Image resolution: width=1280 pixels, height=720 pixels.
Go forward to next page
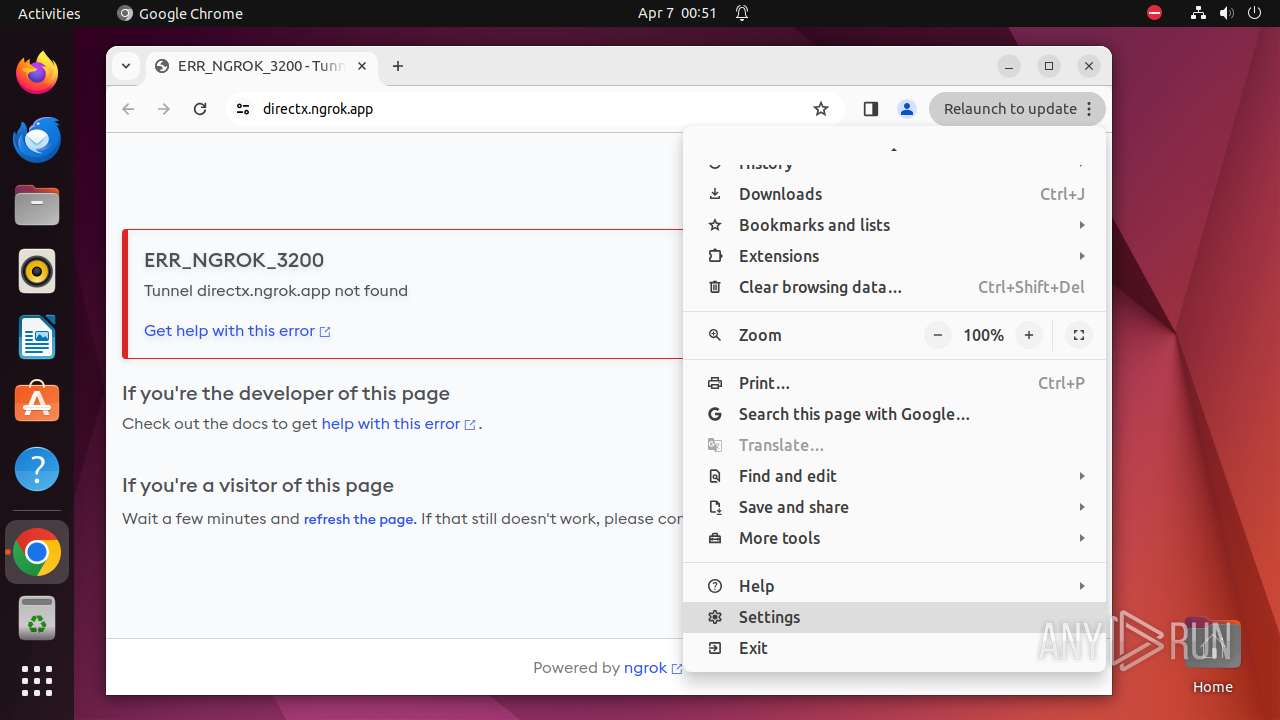click(164, 109)
